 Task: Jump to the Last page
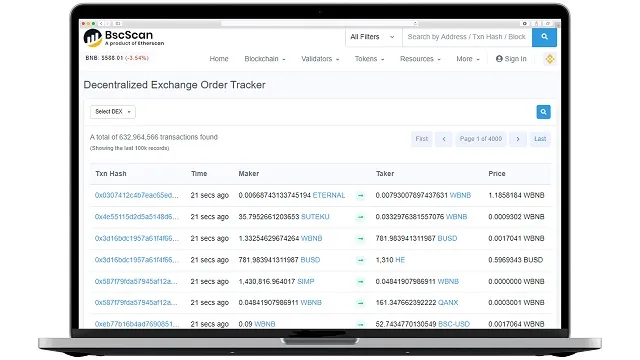(540, 139)
